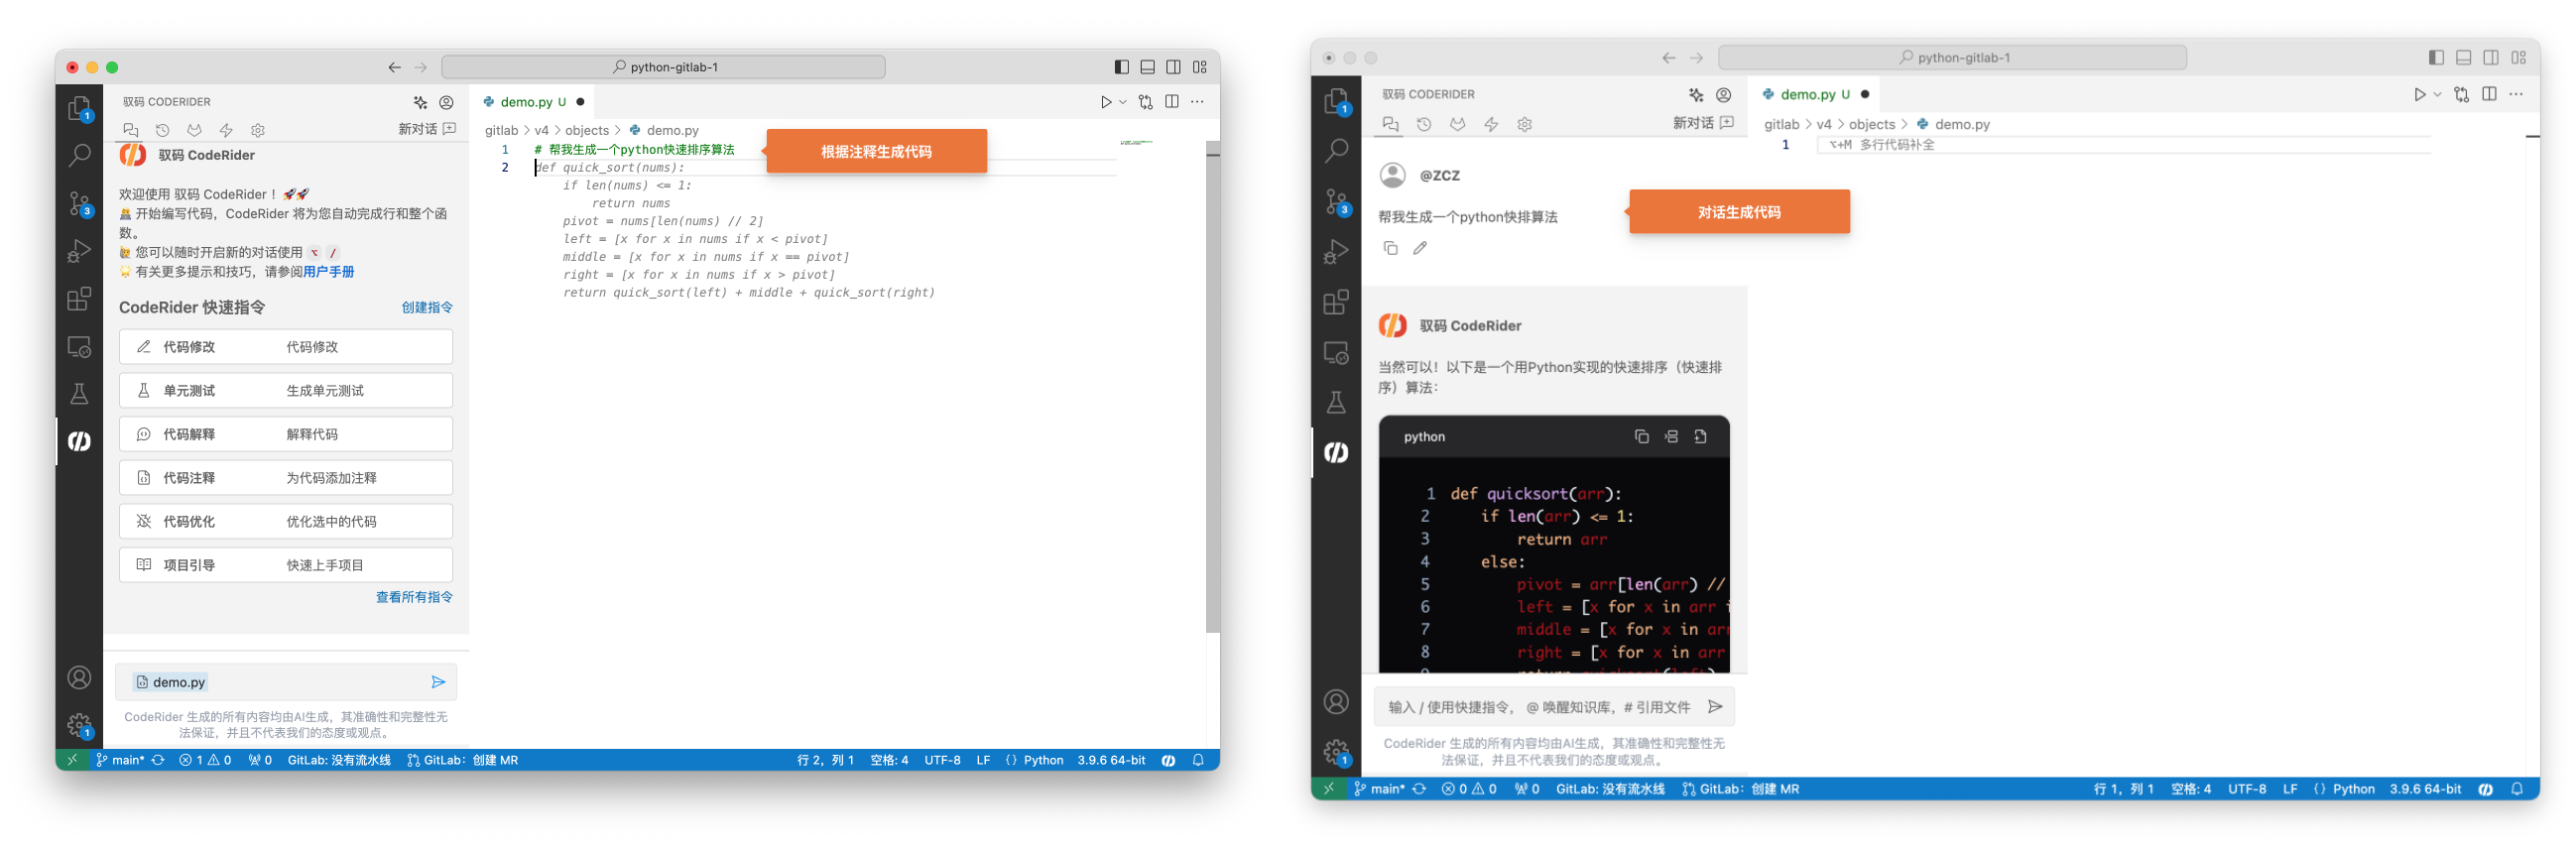This screenshot has height=856, width=2576.
Task: Edit the user message in right window chat
Action: click(x=1420, y=248)
